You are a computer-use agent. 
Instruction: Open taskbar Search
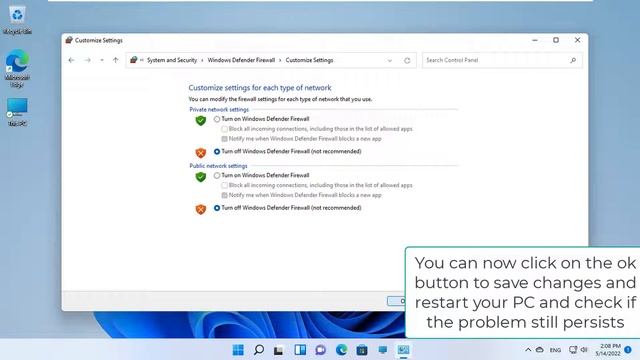click(259, 350)
